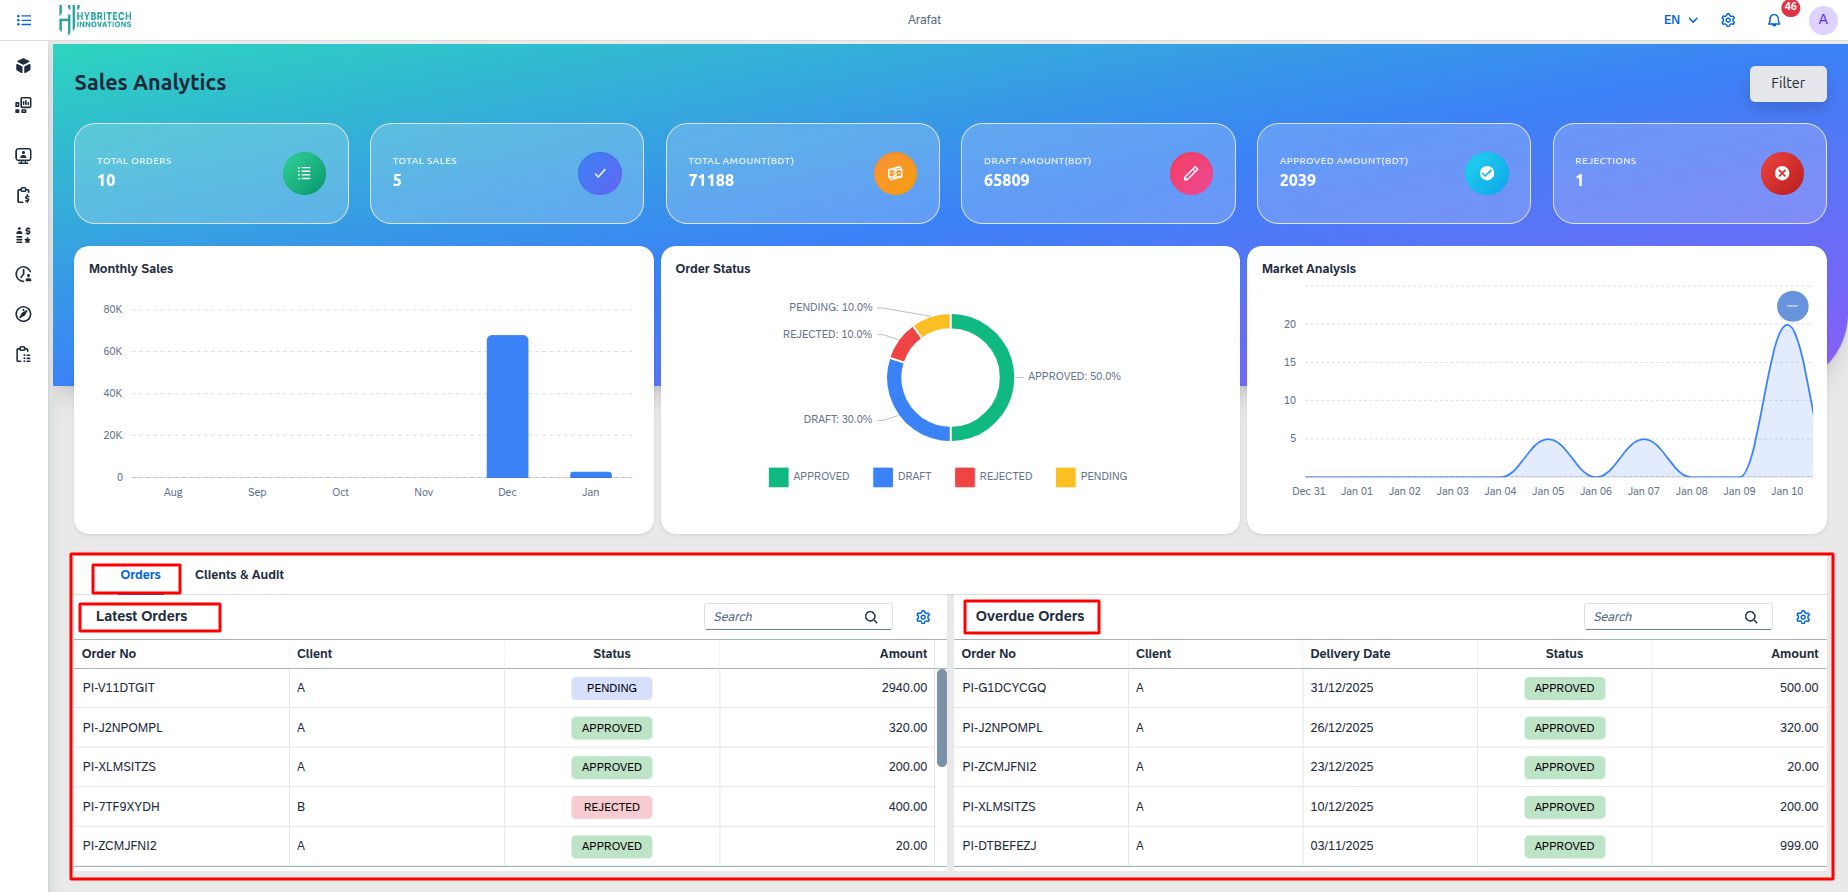
Task: Toggle APPROVED legend in Order Status chart
Action: pos(809,477)
